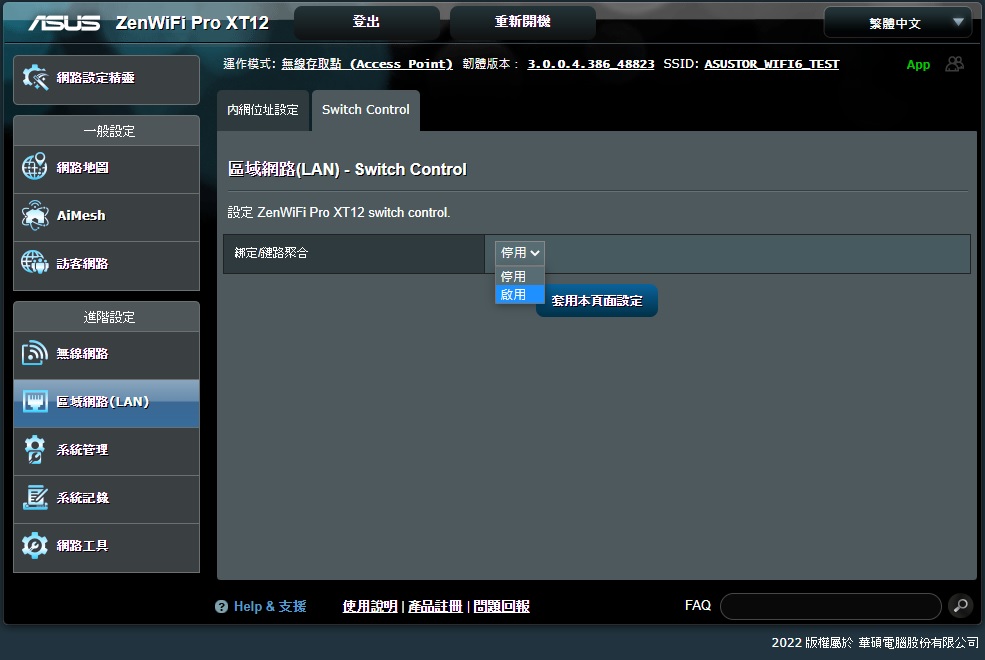Click the FAQ search input field
The image size is (985, 660).
[x=830, y=607]
